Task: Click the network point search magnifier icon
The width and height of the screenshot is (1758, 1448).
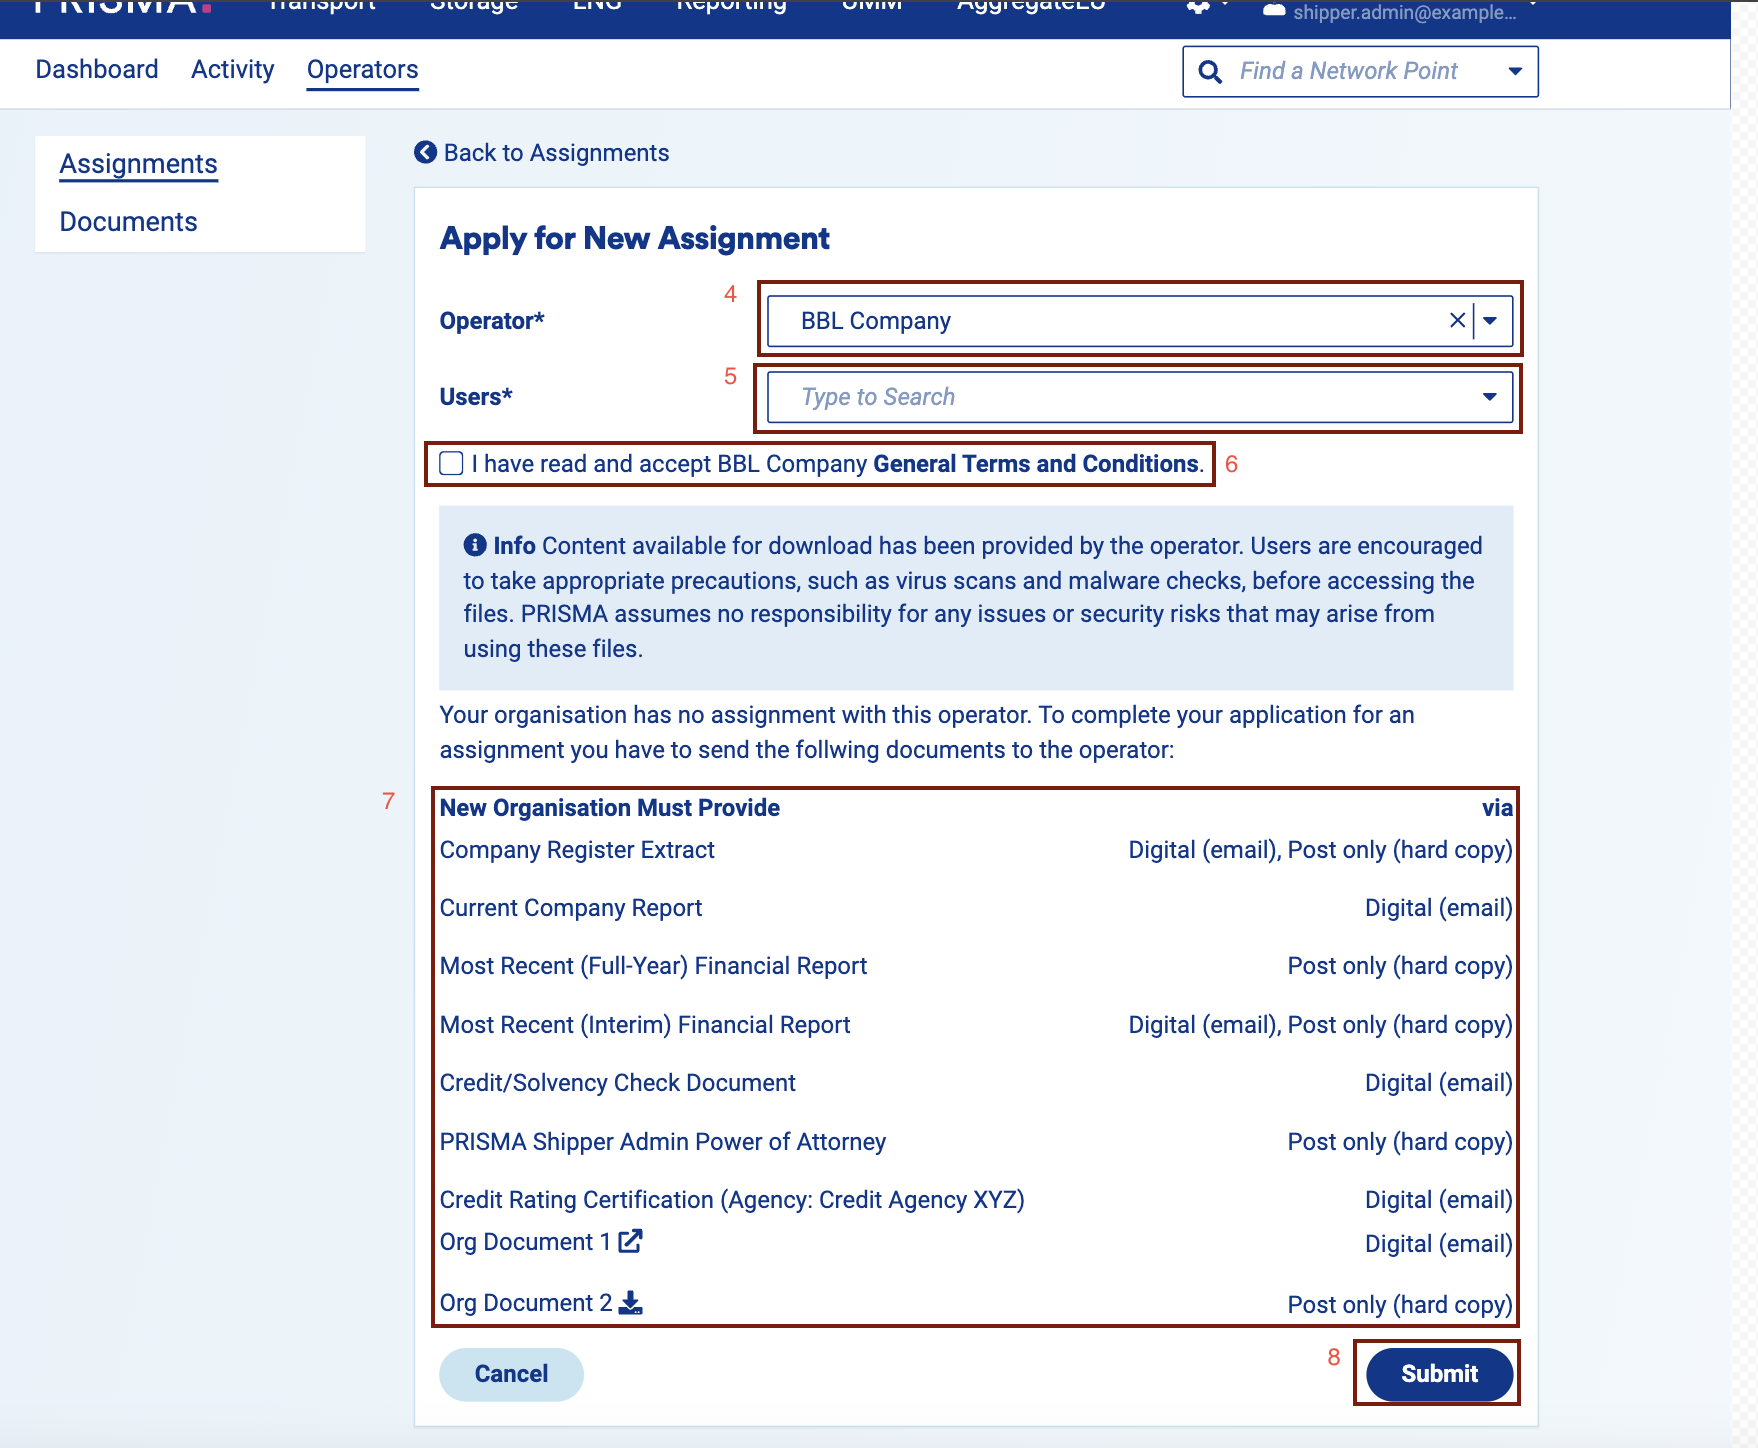Action: 1210,72
